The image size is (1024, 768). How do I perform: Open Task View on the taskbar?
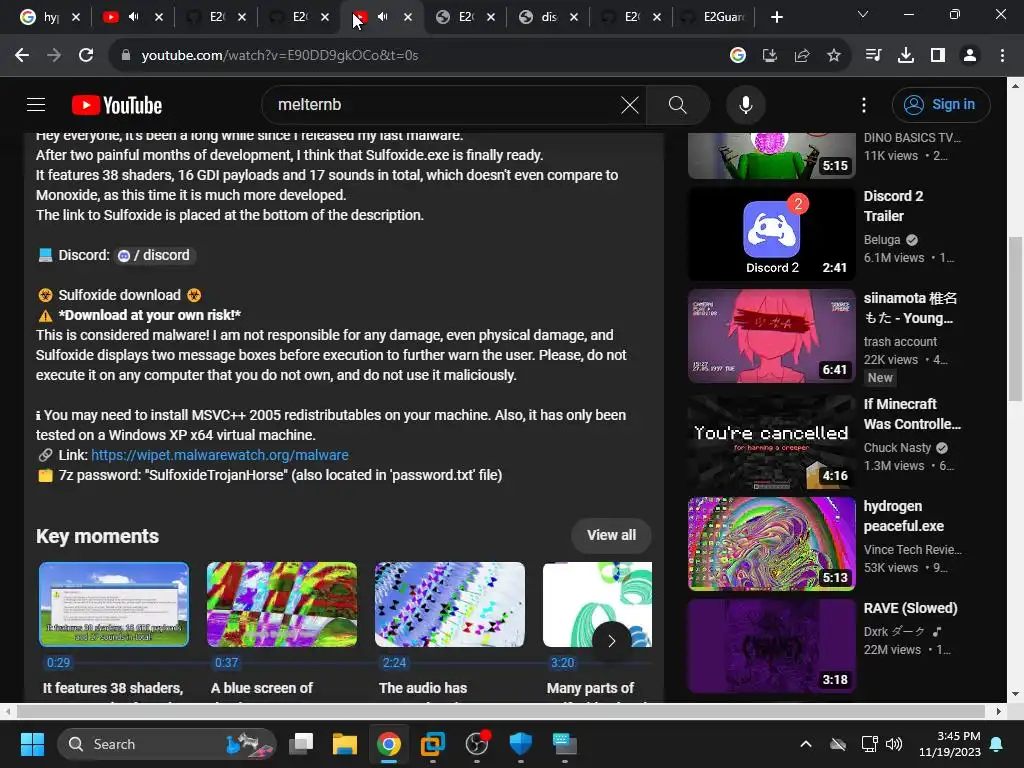tap(301, 744)
